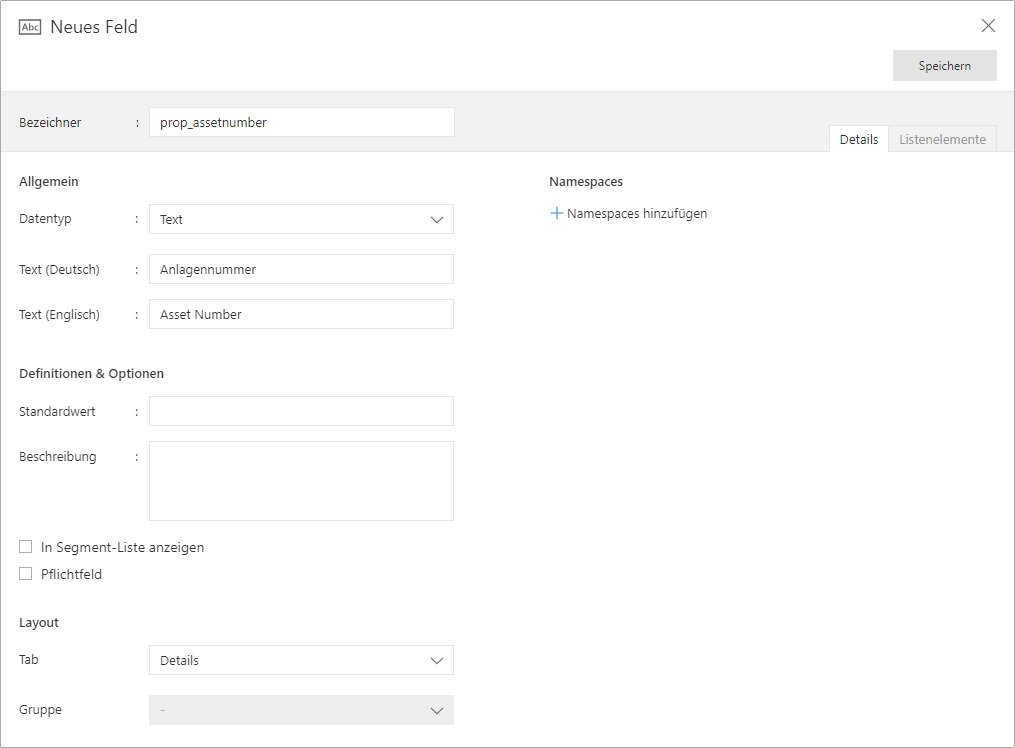Open the Tab dropdown showing Details
1015x748 pixels.
point(300,660)
